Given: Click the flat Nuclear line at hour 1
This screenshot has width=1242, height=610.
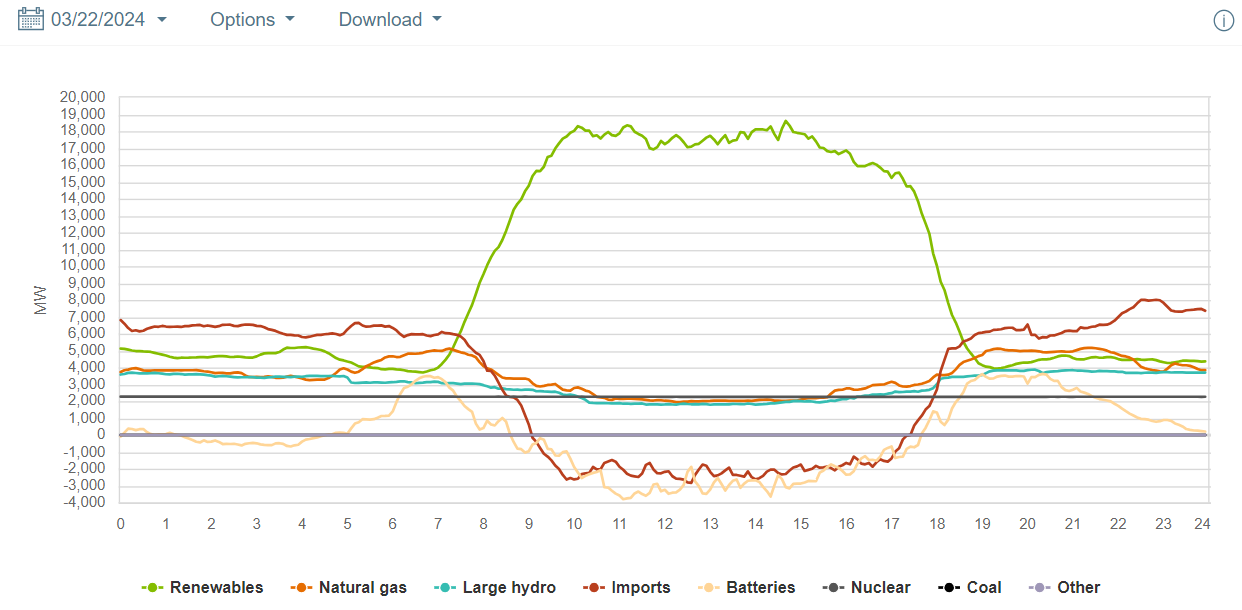Looking at the screenshot, I should tap(165, 397).
